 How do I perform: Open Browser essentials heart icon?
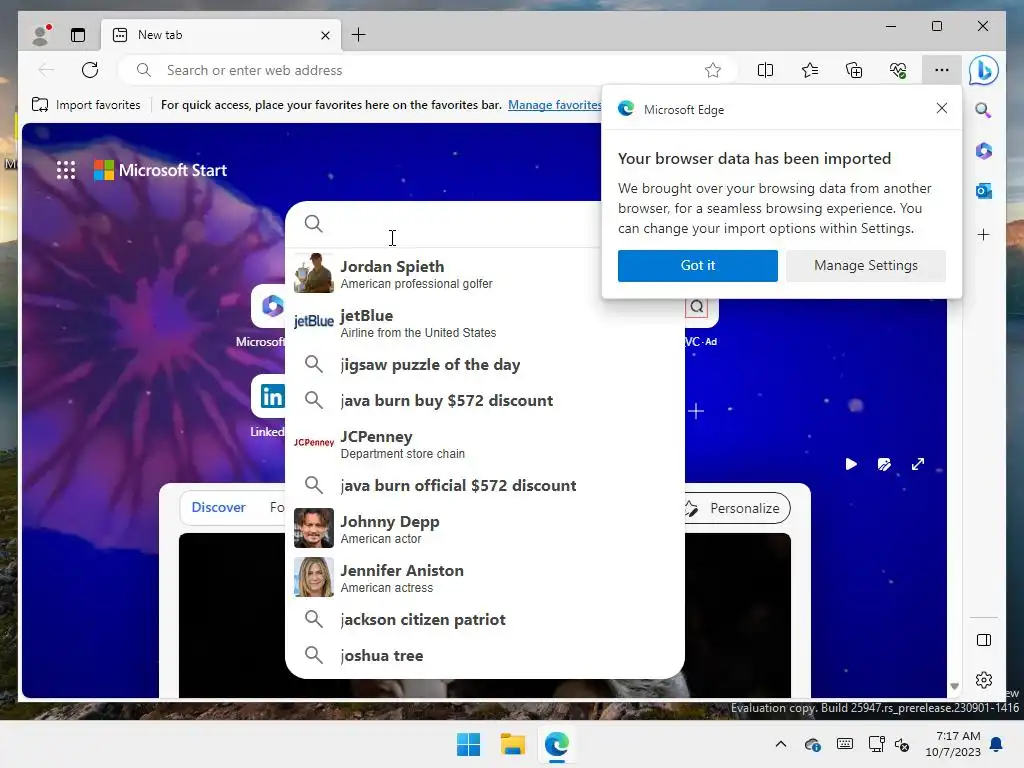(x=898, y=70)
